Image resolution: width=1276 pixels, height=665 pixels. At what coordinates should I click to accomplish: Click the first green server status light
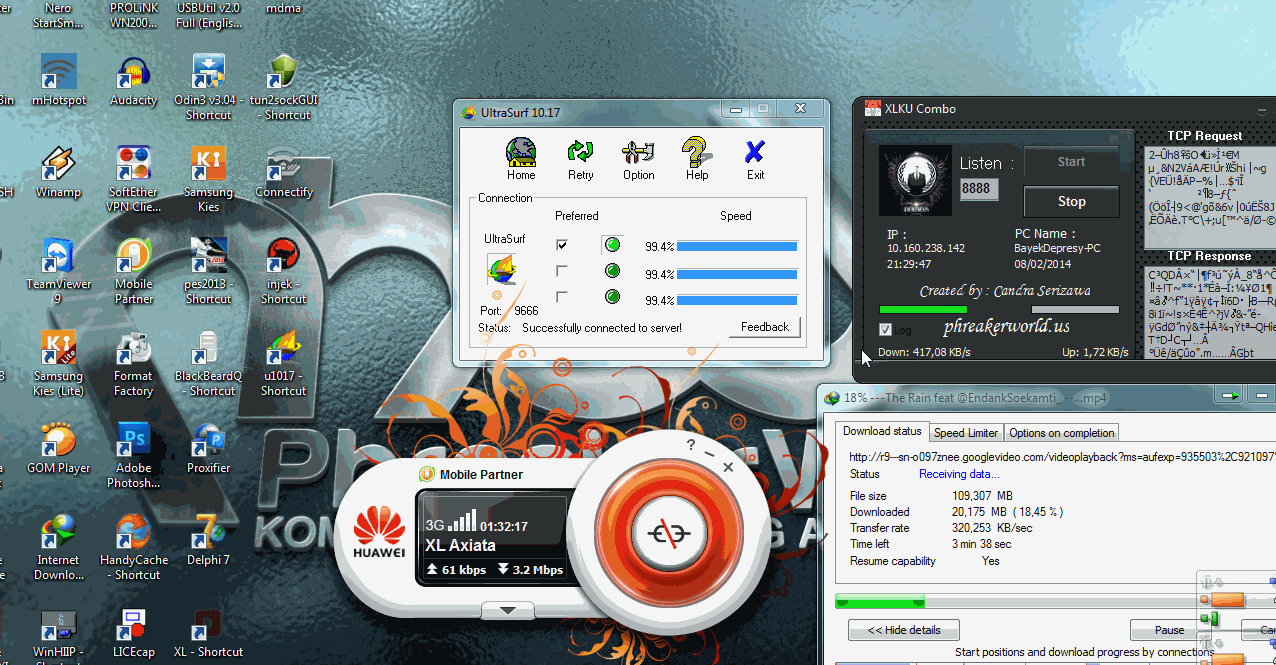[612, 245]
